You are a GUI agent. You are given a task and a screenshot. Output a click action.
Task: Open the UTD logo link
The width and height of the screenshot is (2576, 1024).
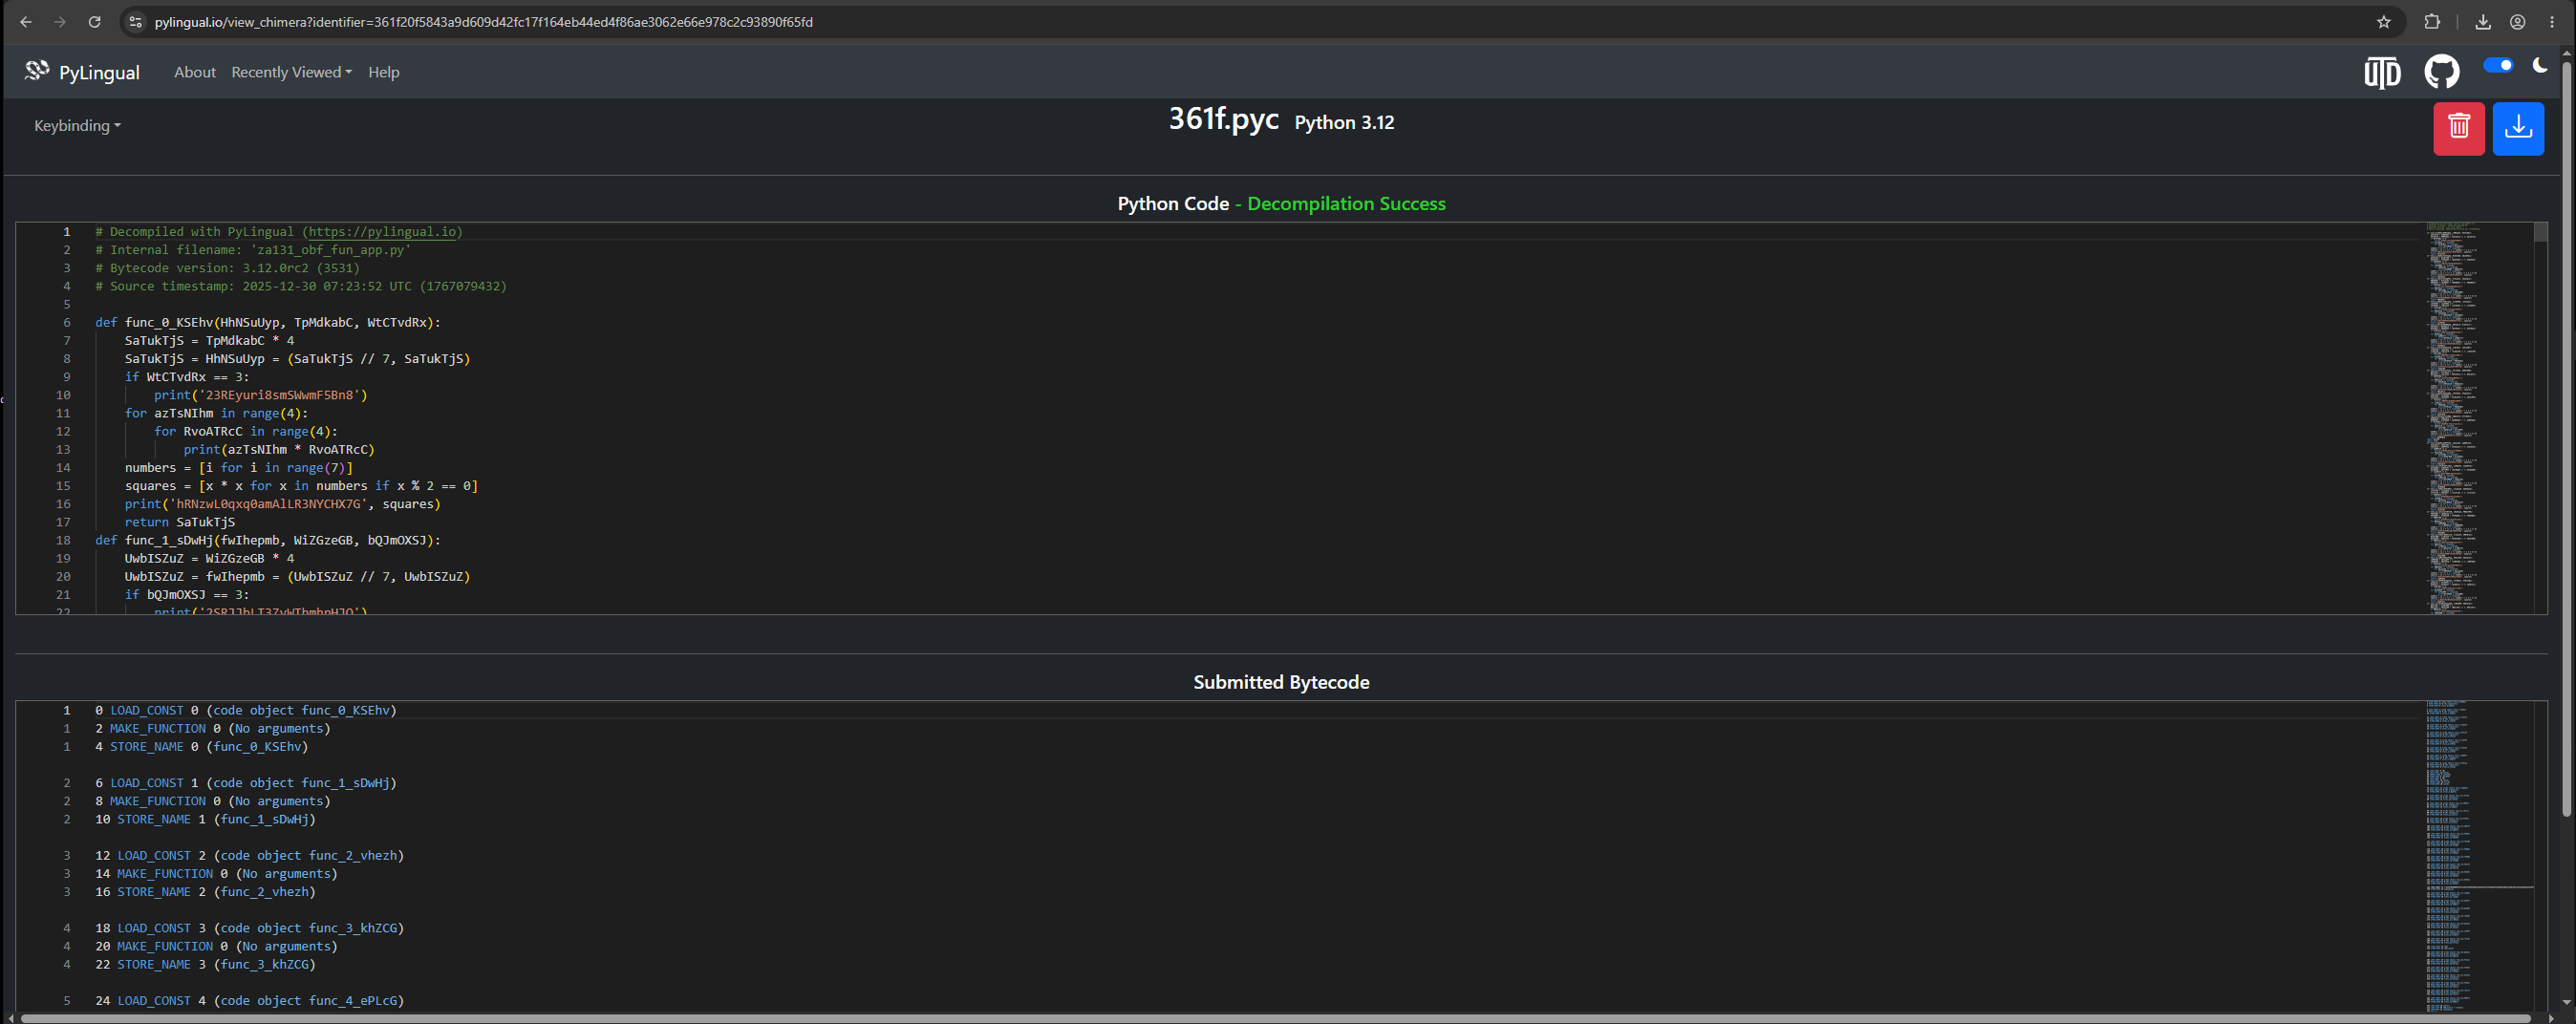(2382, 72)
